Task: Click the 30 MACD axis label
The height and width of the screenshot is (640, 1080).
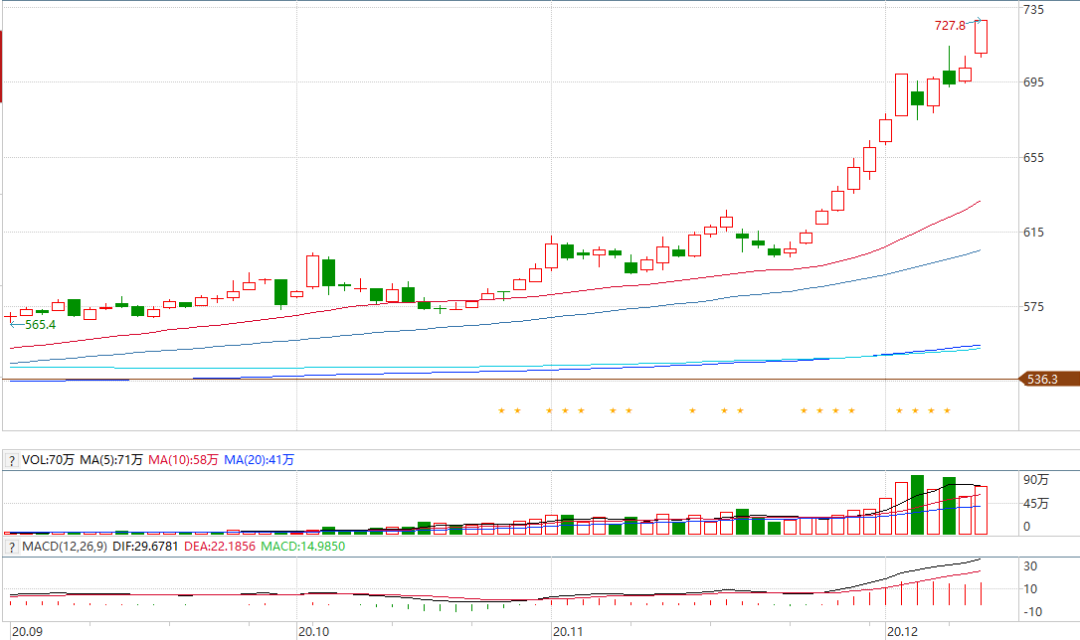Action: click(x=1030, y=566)
